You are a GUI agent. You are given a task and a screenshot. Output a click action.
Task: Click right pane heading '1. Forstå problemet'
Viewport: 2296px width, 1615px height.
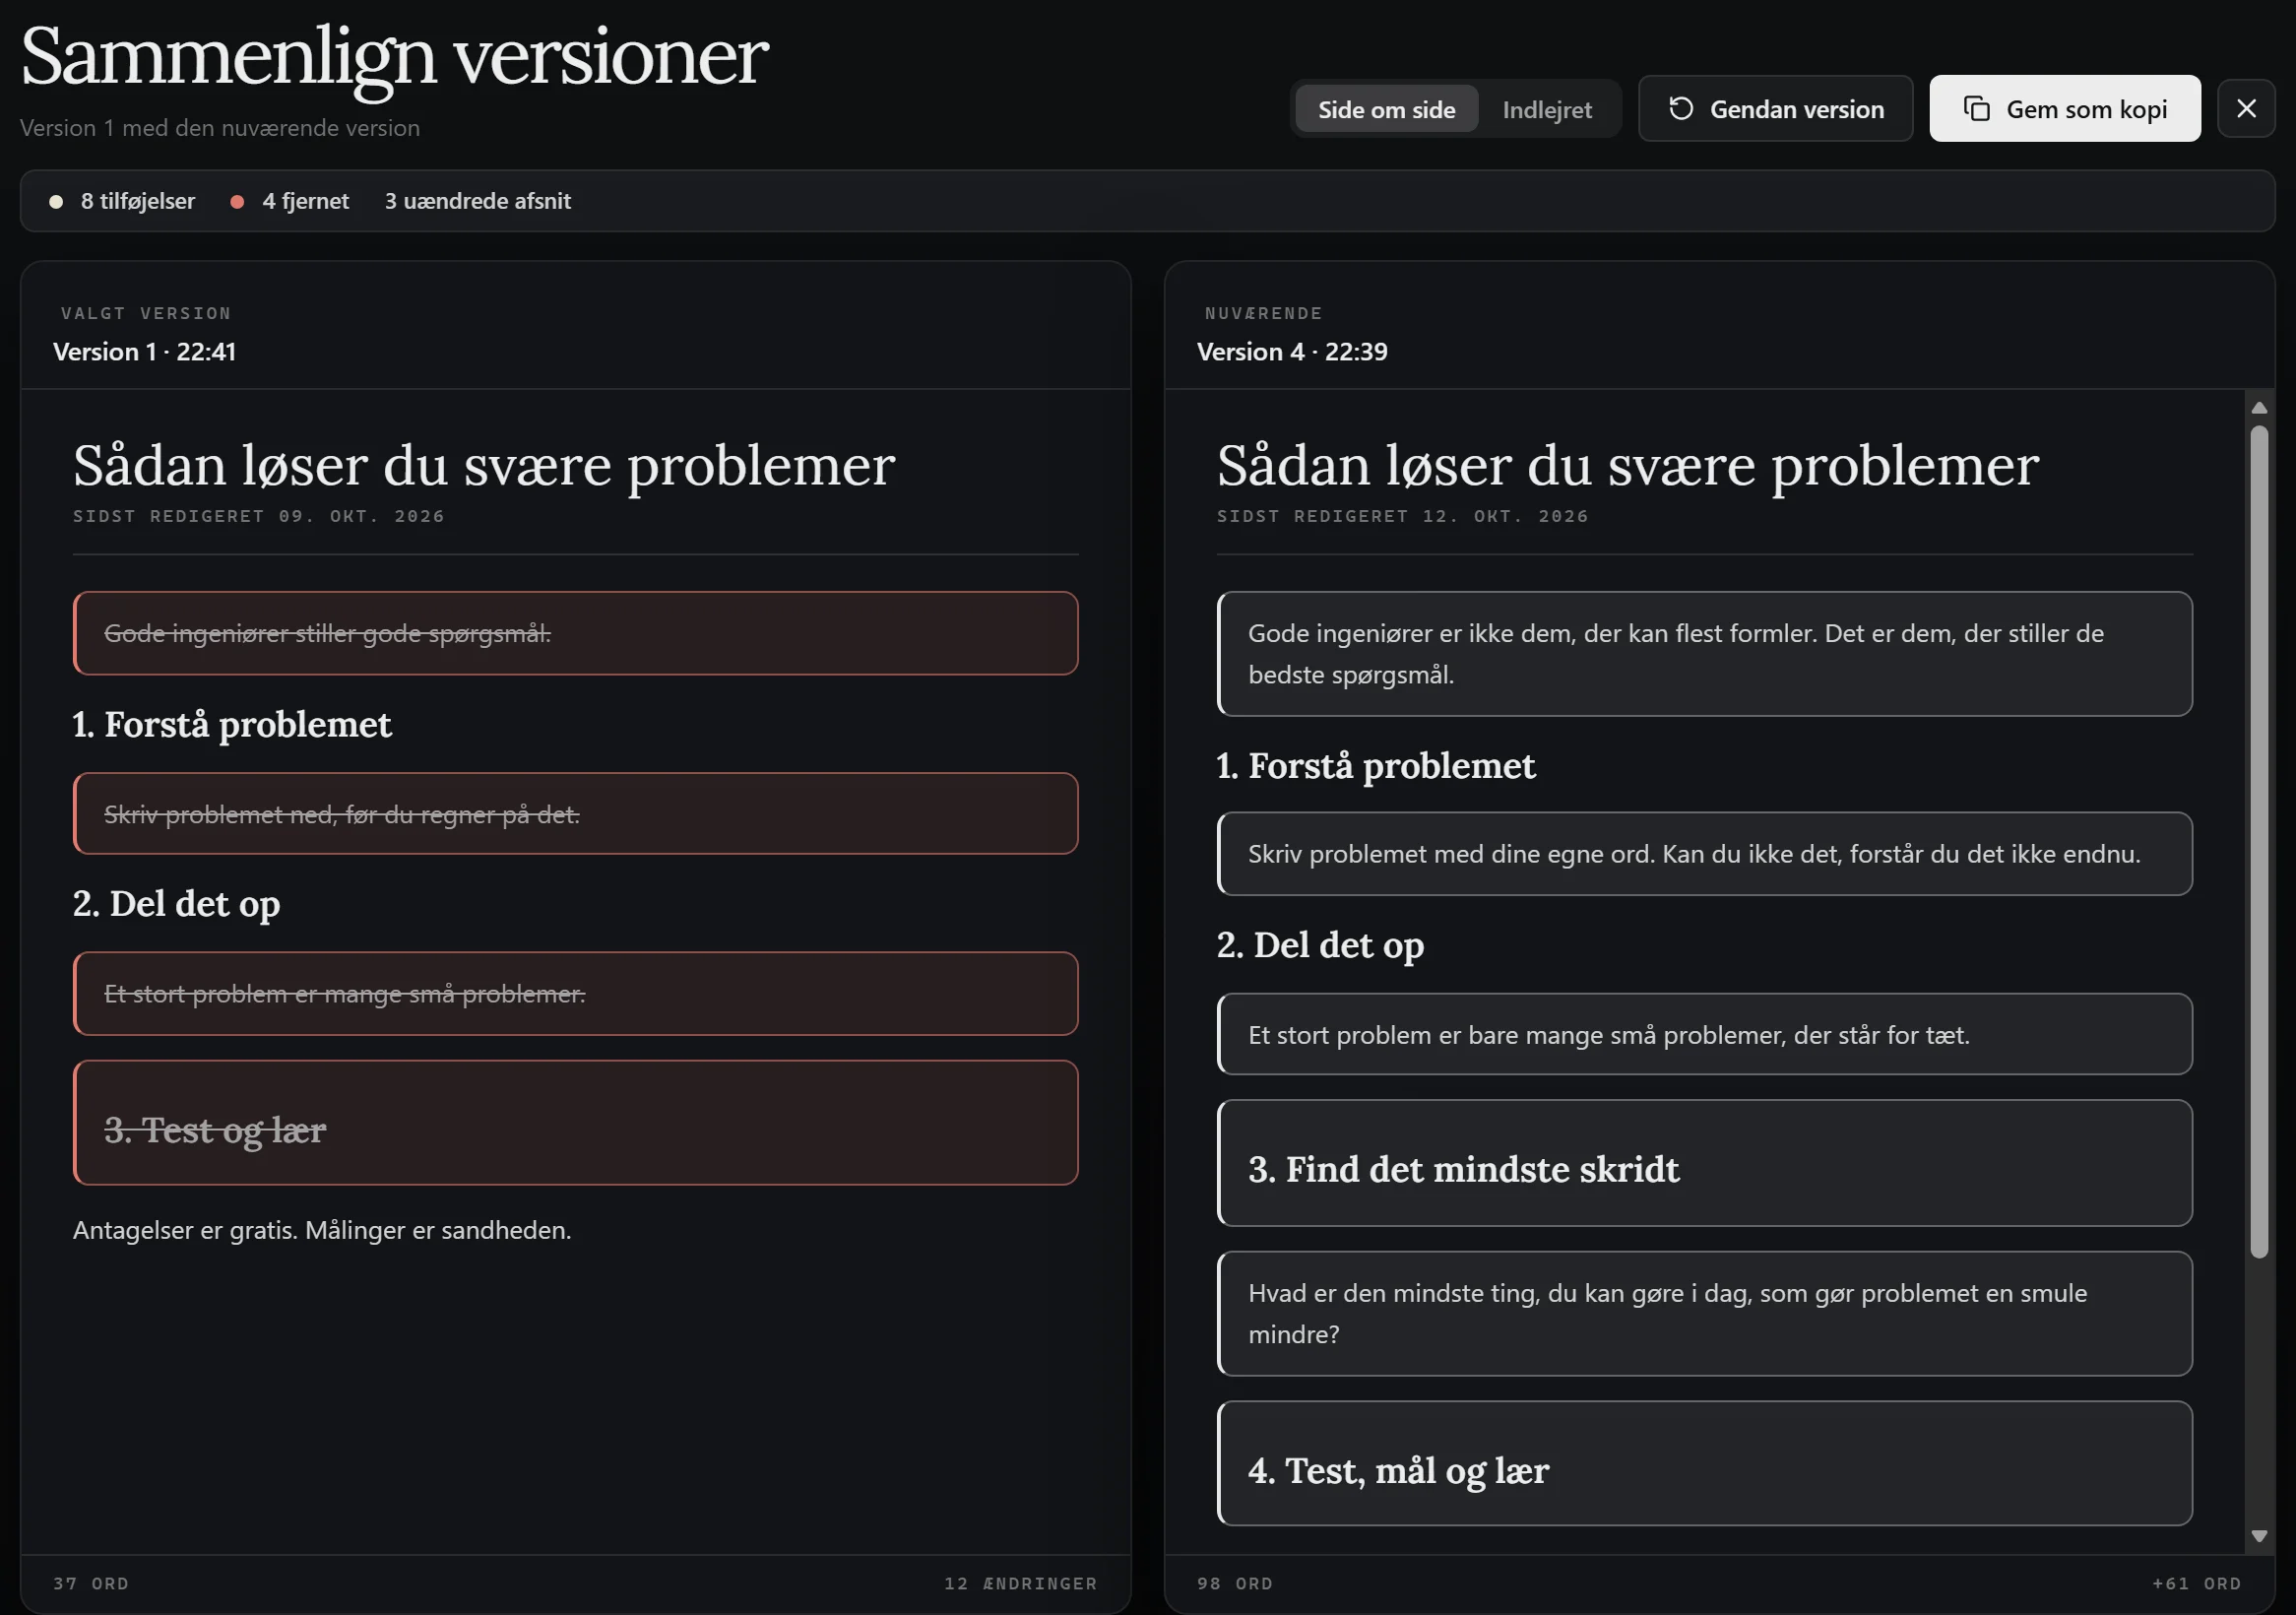click(x=1376, y=766)
